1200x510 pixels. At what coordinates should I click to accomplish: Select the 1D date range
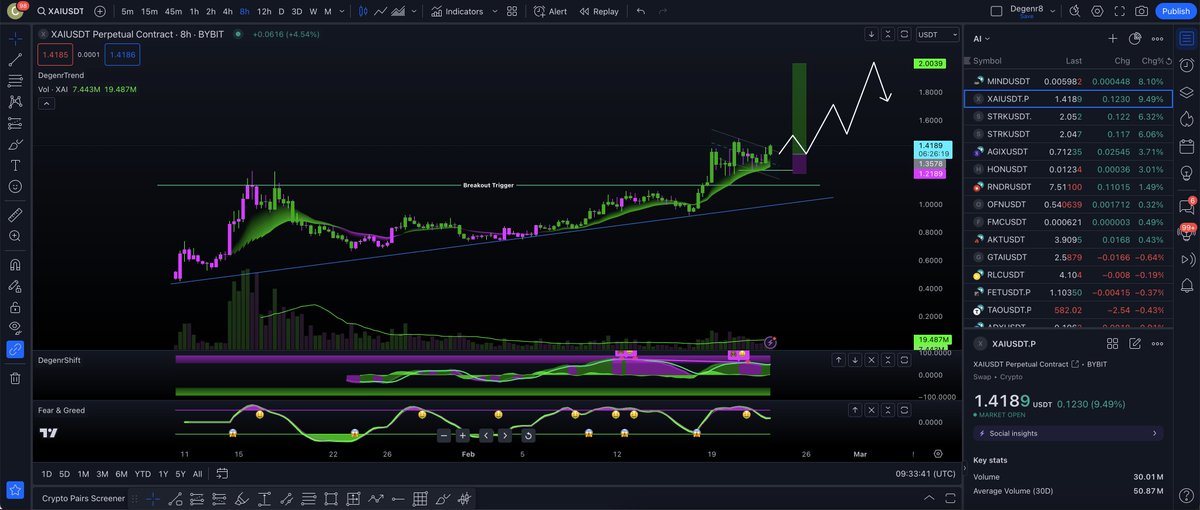47,473
